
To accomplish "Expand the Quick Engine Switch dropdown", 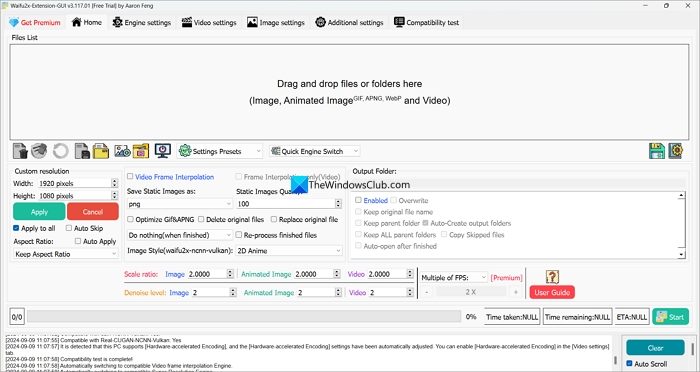I will coord(314,151).
